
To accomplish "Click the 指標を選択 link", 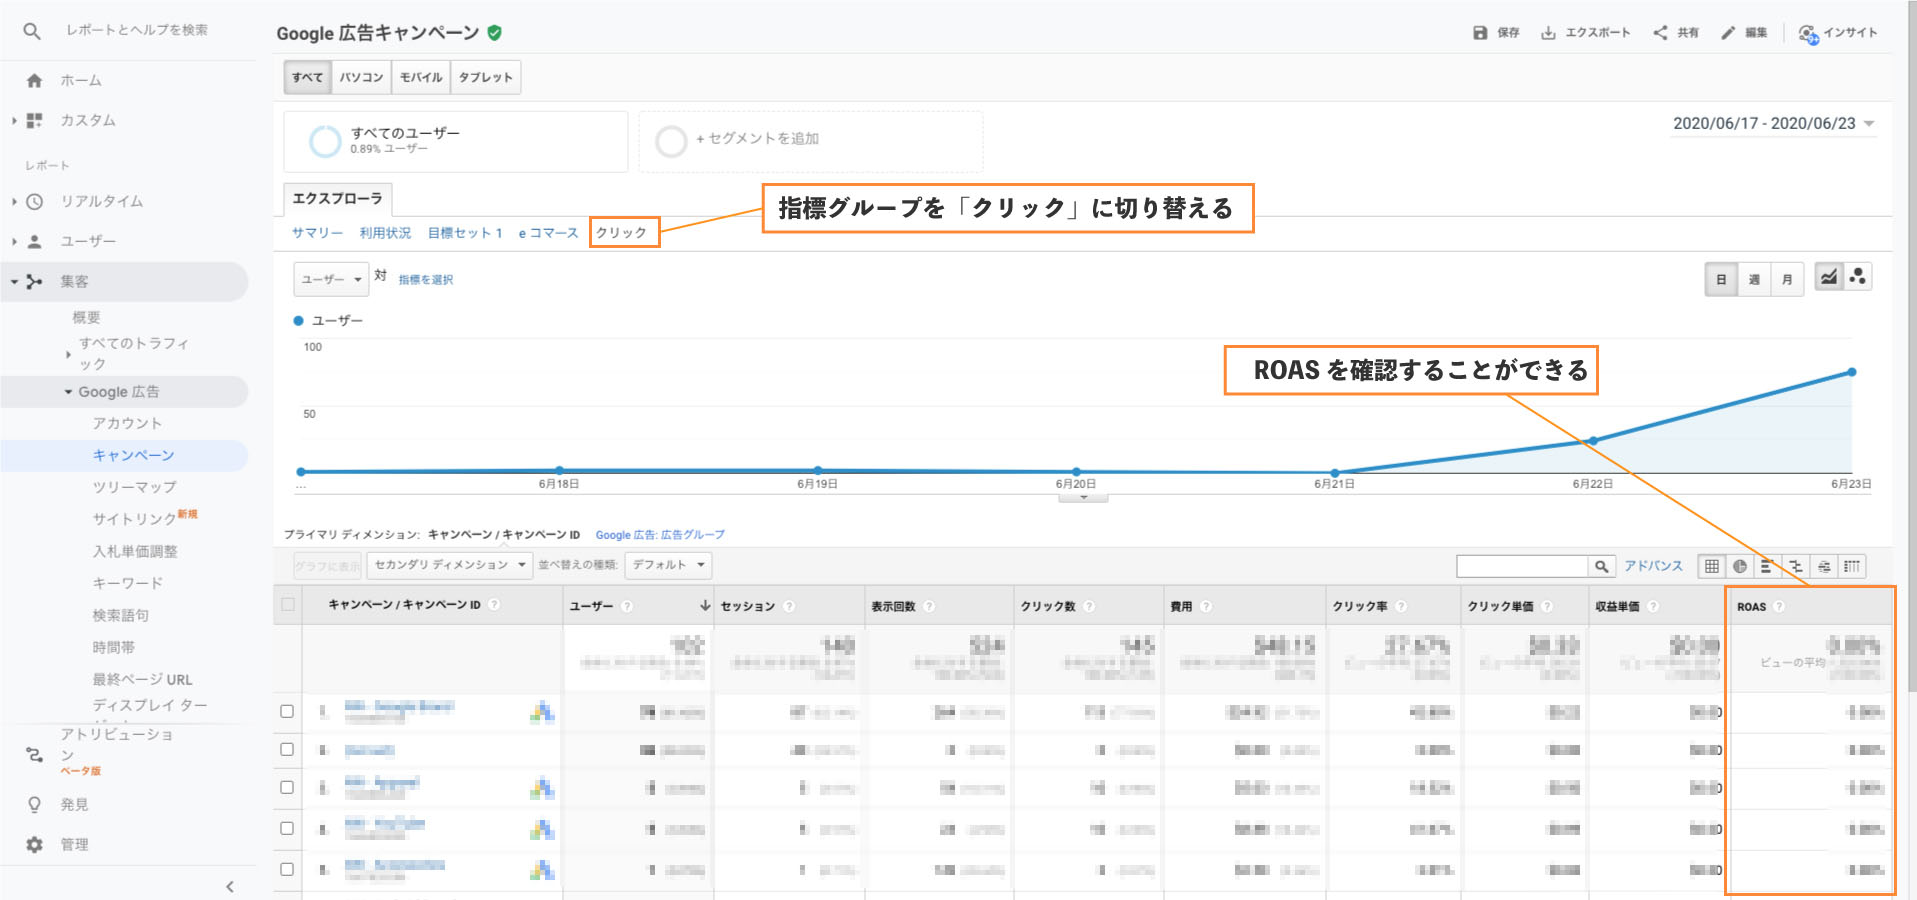I will point(425,280).
